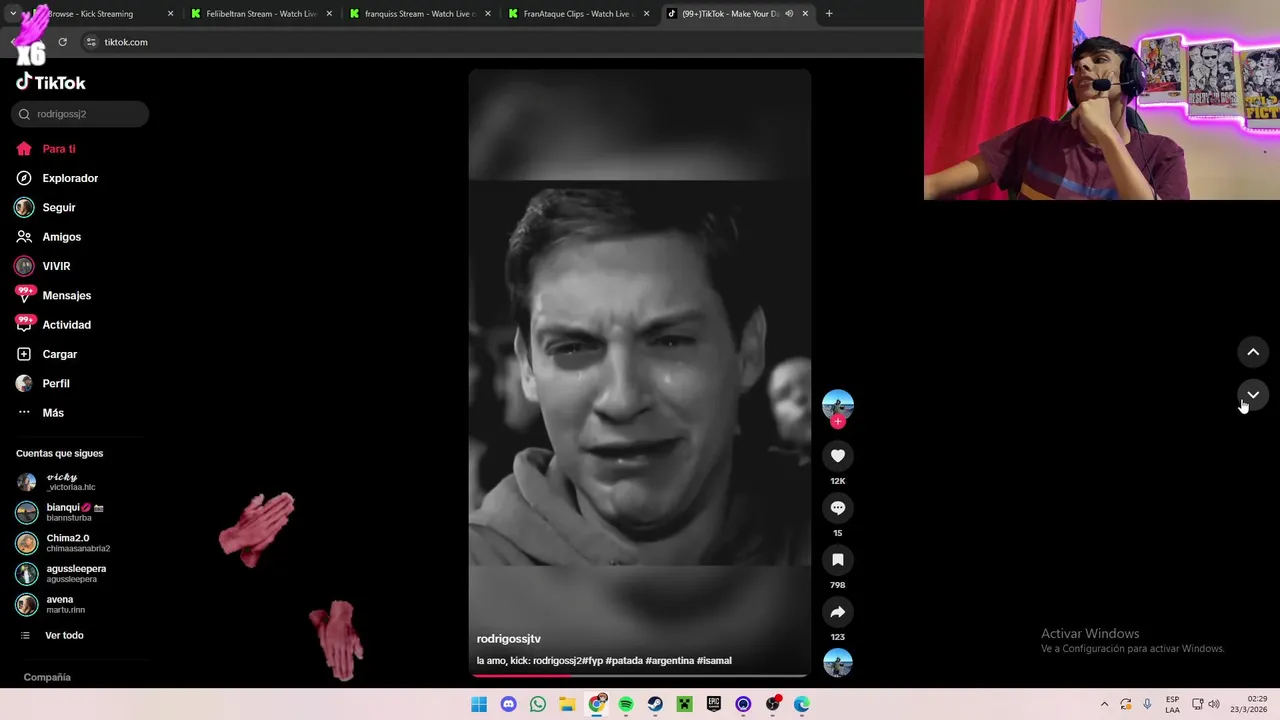This screenshot has height=720, width=1280.
Task: Open followed account martu.rinn
Action: coord(51,604)
